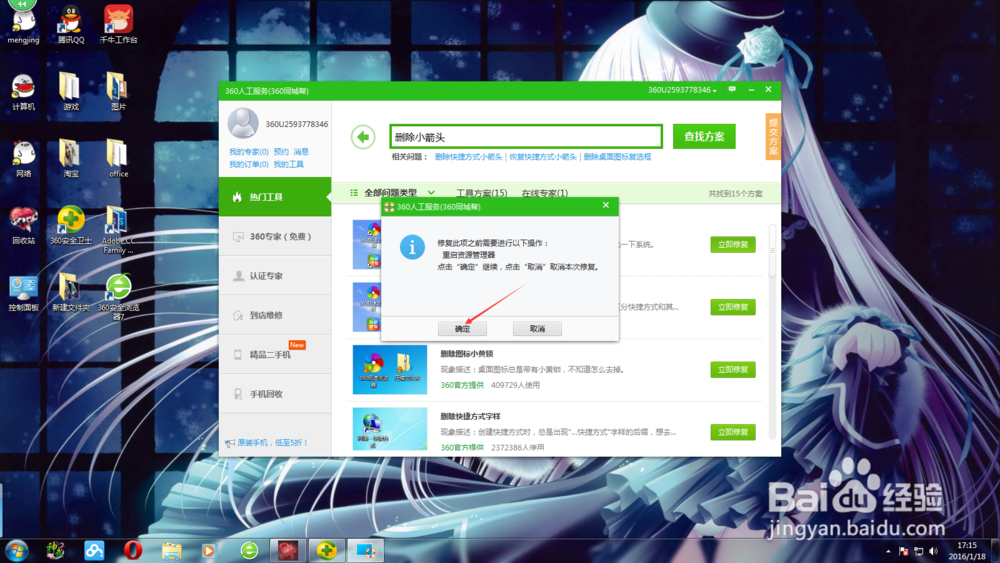This screenshot has height=563, width=1000.
Task: Select the 淘宝 folder icon
Action: point(70,159)
